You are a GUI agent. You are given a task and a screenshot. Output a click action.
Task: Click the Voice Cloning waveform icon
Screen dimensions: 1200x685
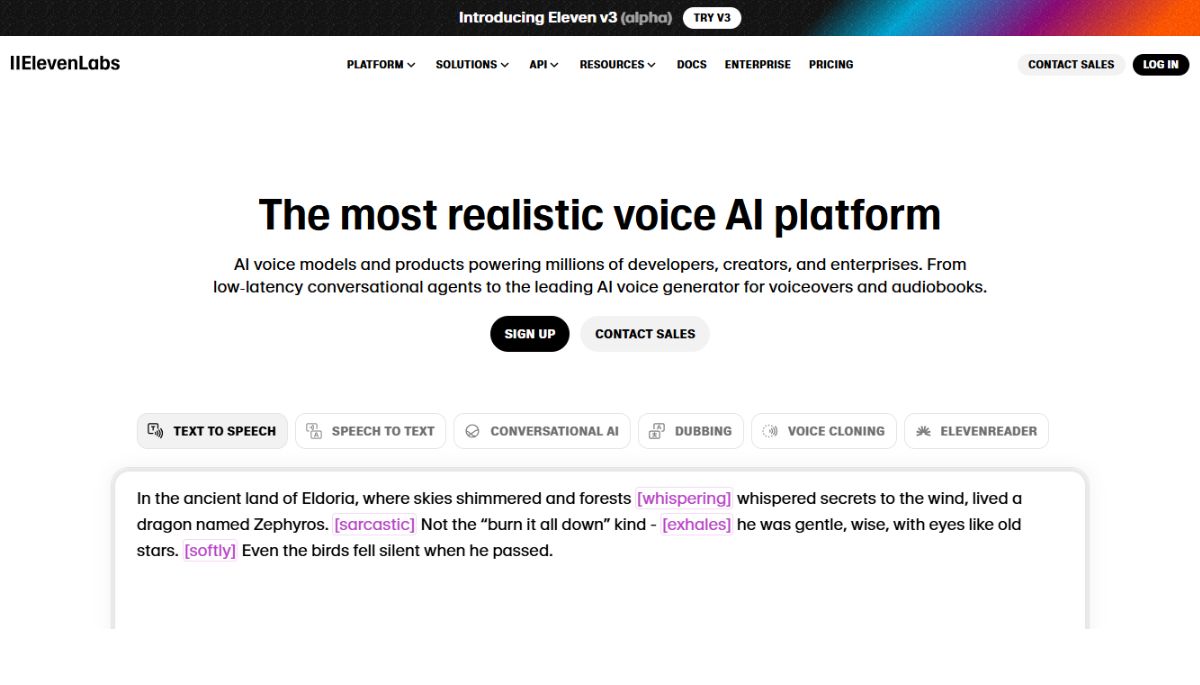[x=770, y=431]
